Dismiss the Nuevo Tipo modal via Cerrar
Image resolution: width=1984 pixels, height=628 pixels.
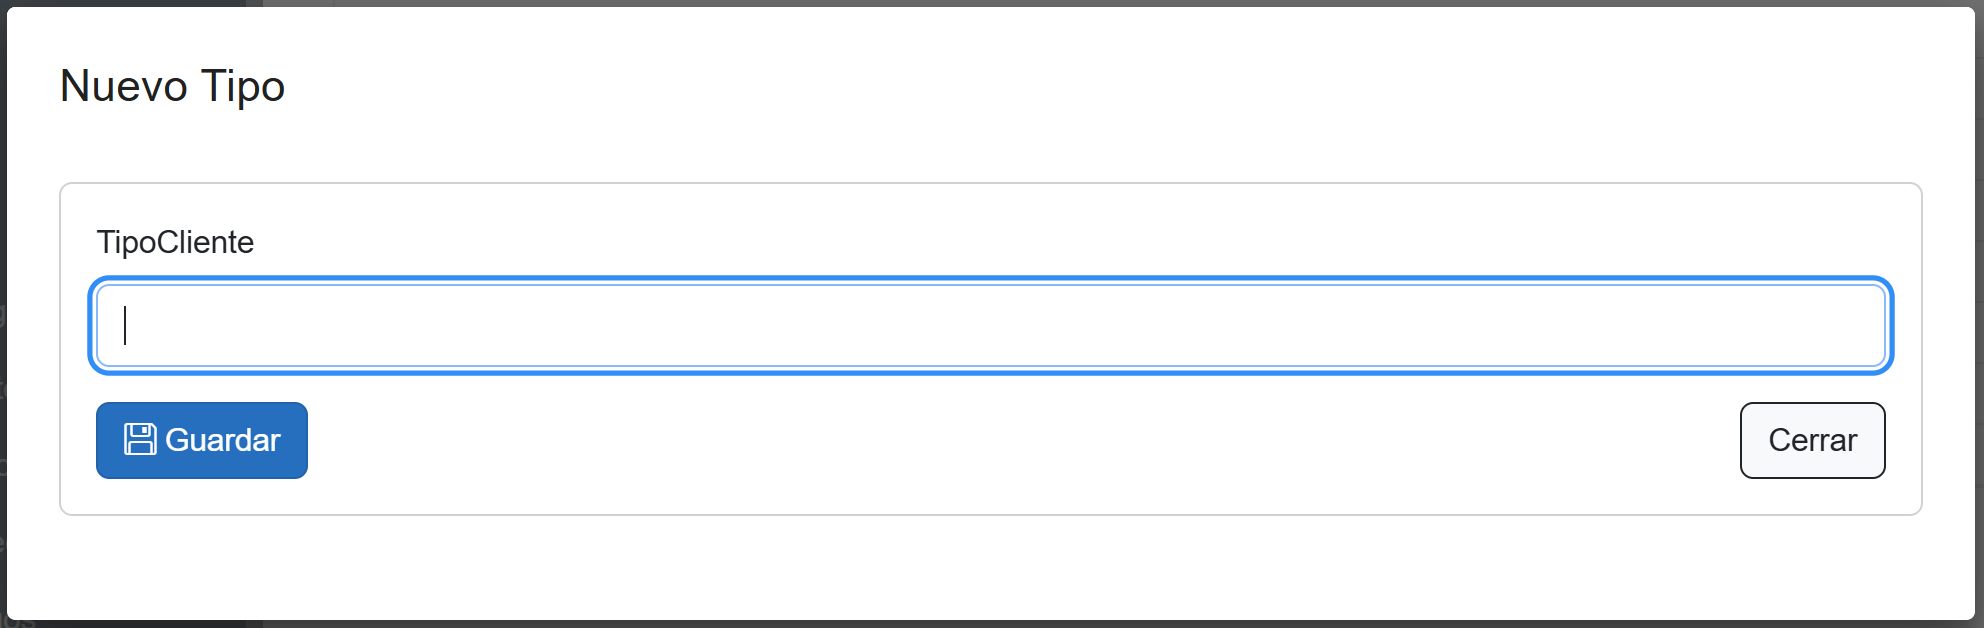coord(1812,440)
